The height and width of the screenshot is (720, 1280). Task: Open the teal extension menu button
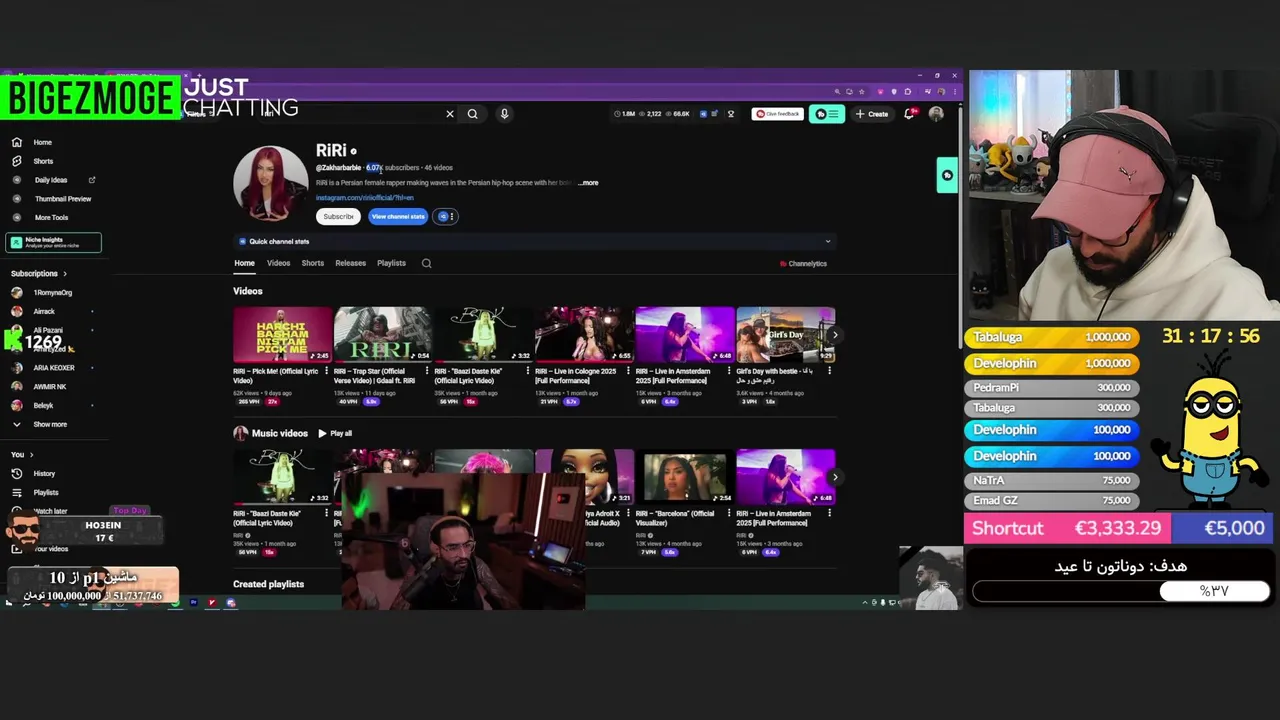827,114
